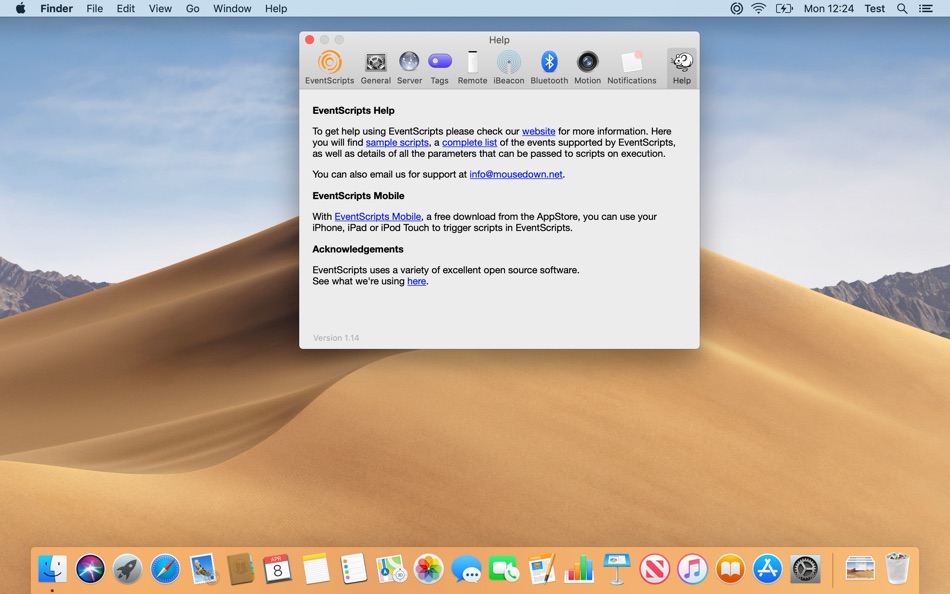
Task: Select the Help toolbar icon
Action: point(682,68)
